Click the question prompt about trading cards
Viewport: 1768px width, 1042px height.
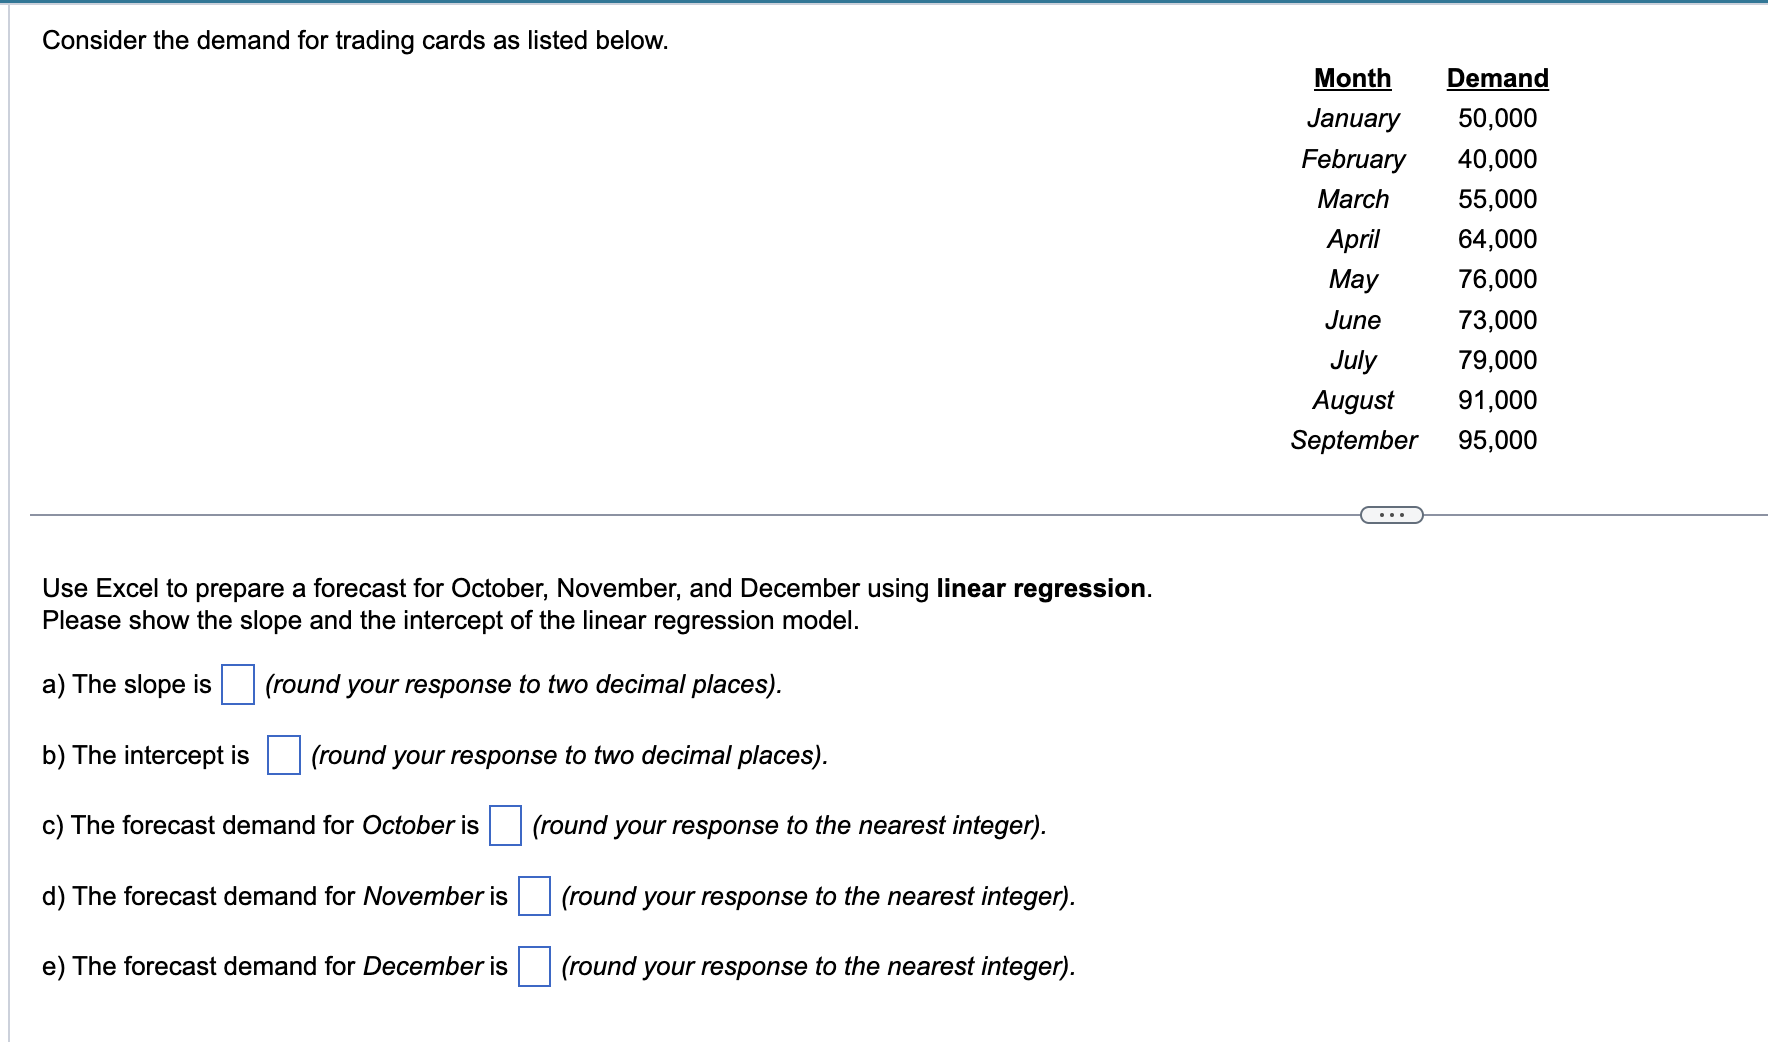point(354,41)
